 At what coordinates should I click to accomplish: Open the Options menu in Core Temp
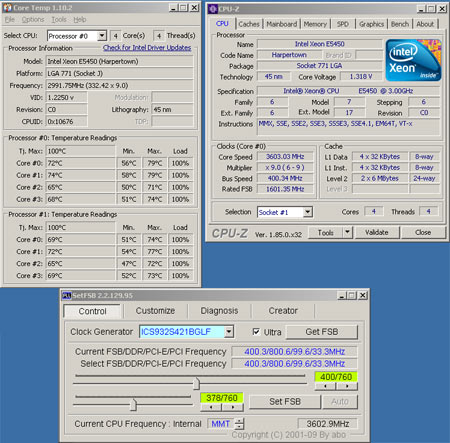[33, 20]
